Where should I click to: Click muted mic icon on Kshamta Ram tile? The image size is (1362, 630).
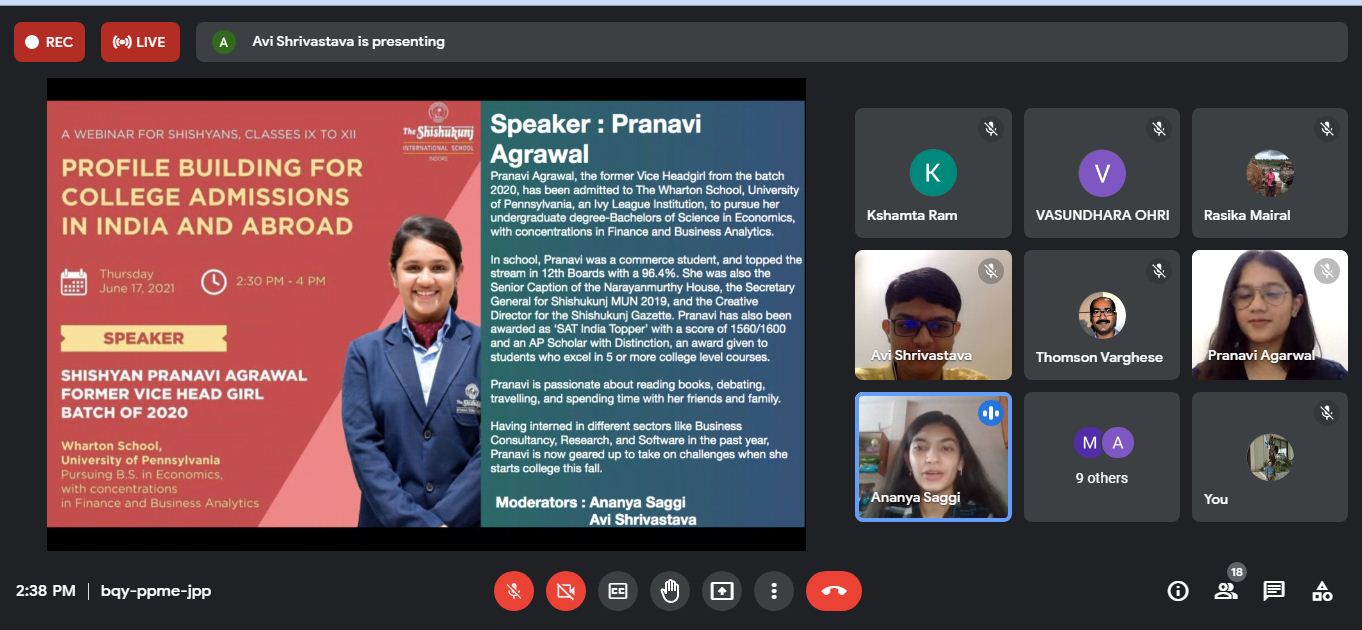click(990, 129)
